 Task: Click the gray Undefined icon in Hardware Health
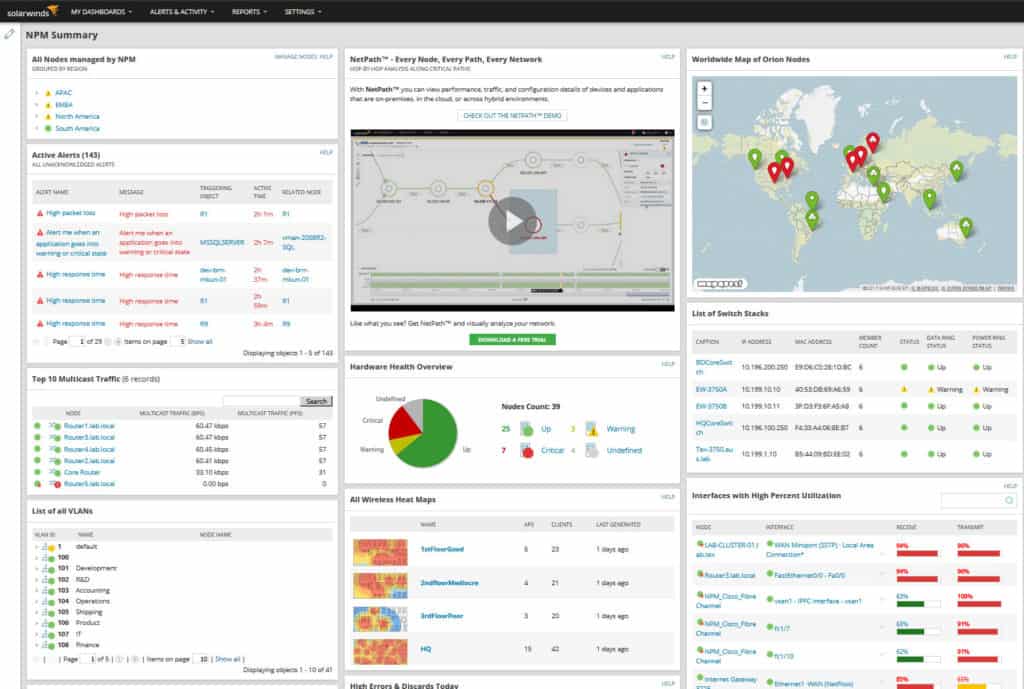(x=592, y=451)
